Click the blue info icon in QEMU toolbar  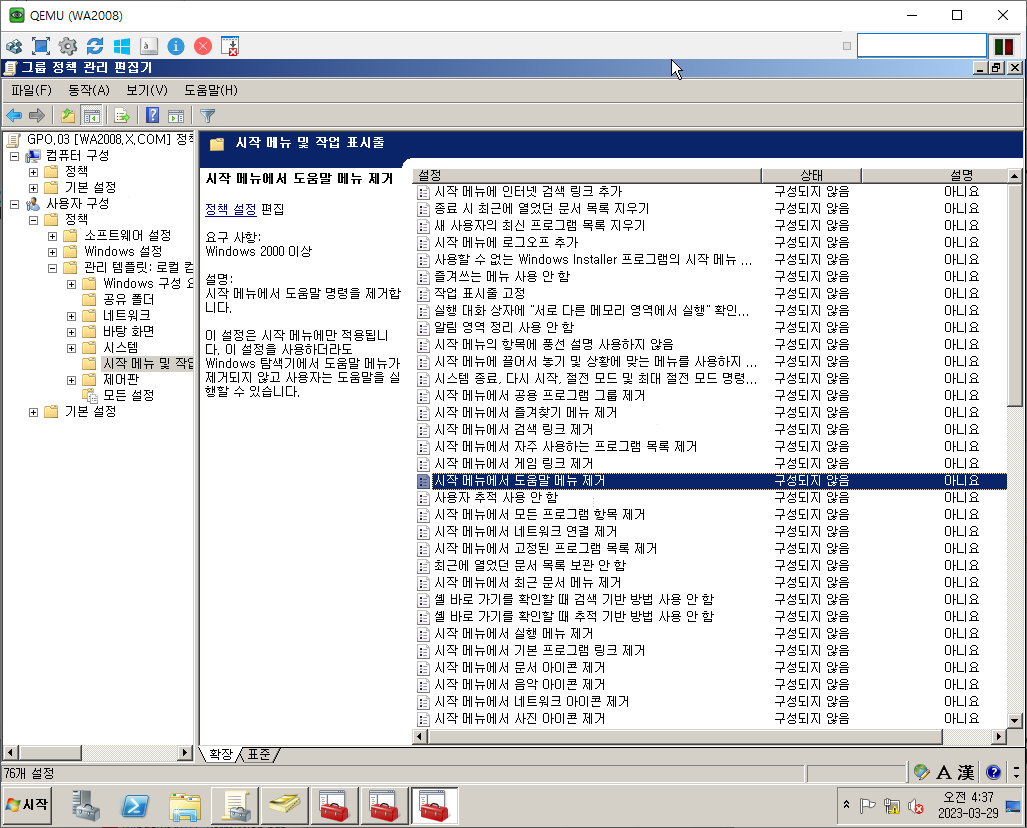pyautogui.click(x=176, y=46)
